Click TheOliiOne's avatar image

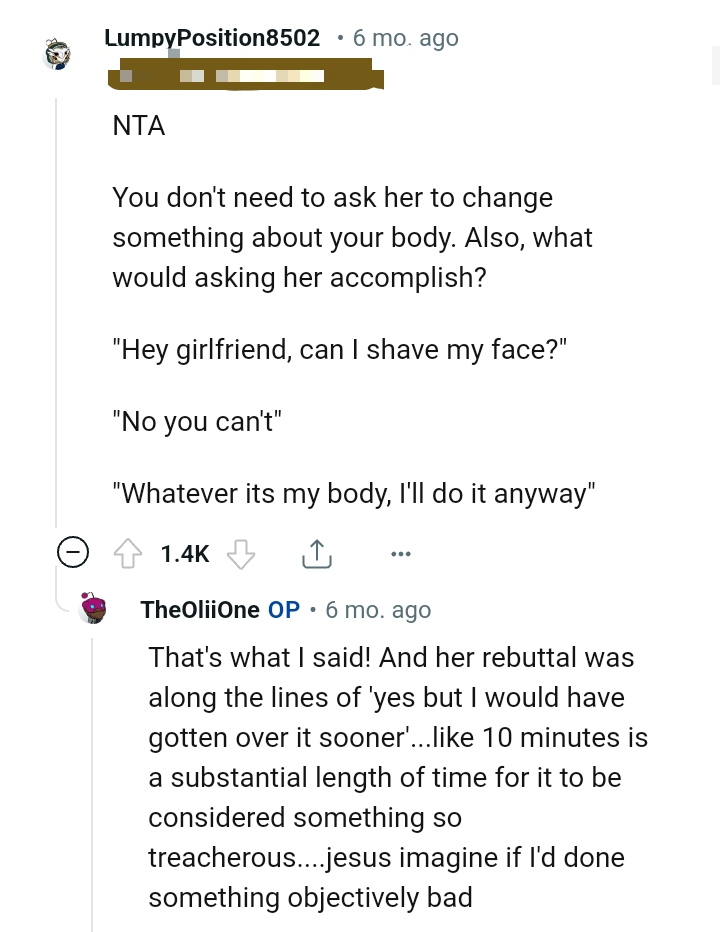click(92, 609)
